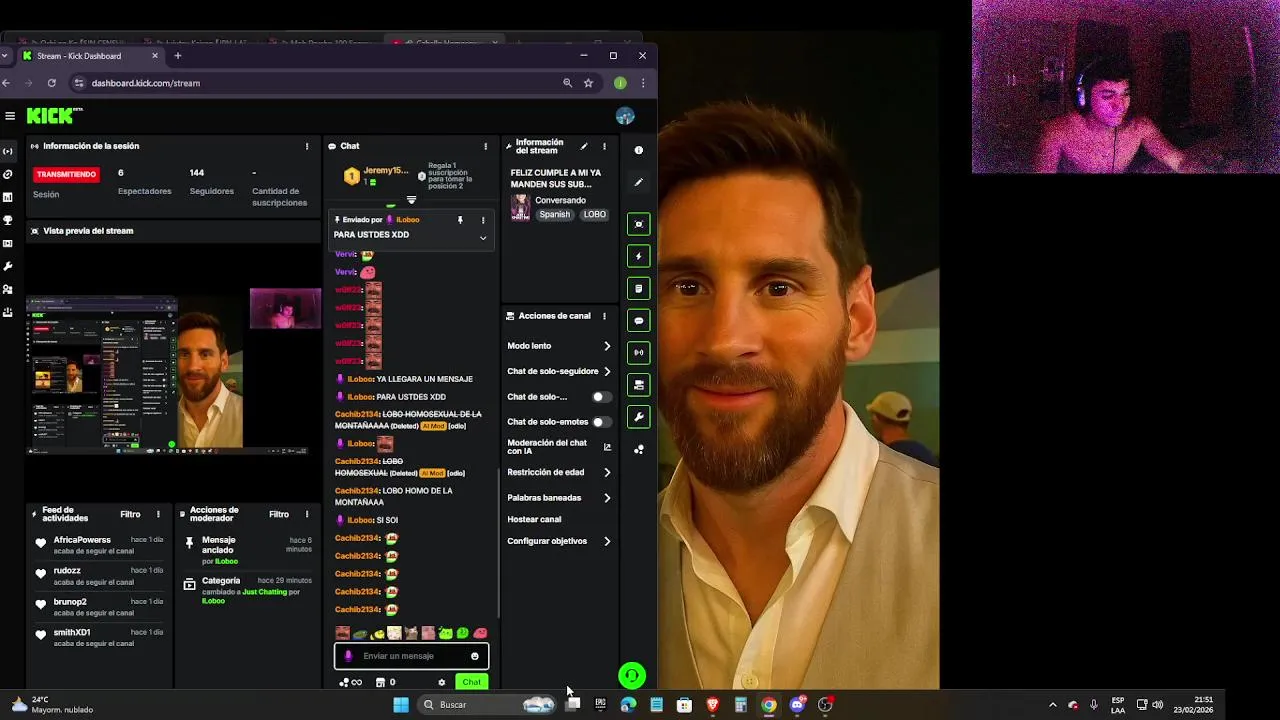Click the stream preview thumbnail
1280x720 pixels.
[x=173, y=373]
